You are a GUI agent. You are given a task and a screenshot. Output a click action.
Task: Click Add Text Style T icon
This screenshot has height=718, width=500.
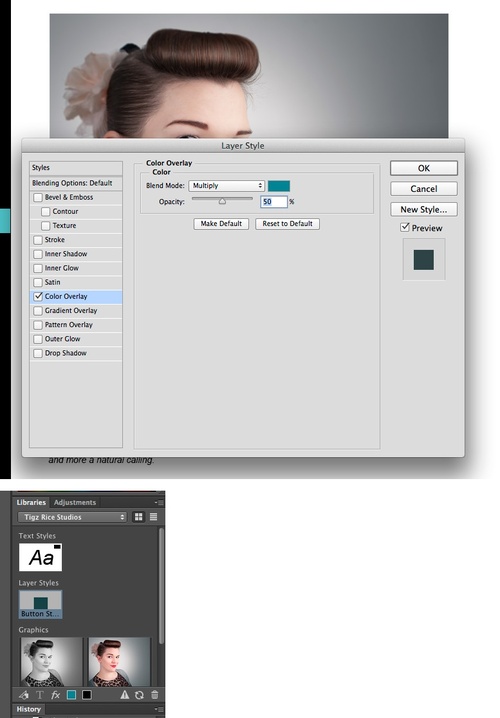click(x=40, y=695)
